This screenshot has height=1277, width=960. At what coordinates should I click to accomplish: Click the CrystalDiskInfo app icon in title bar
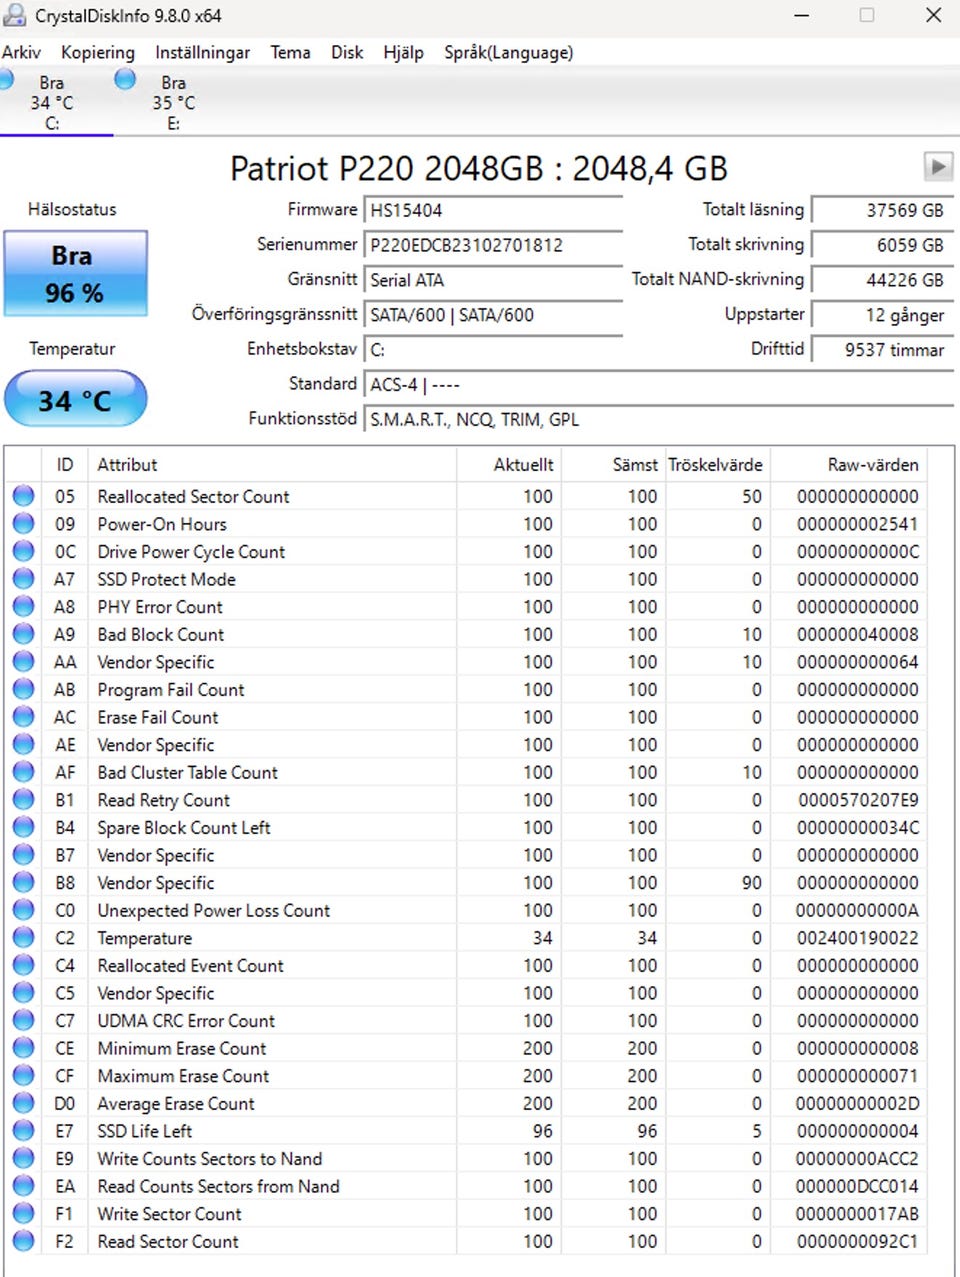coord(14,16)
